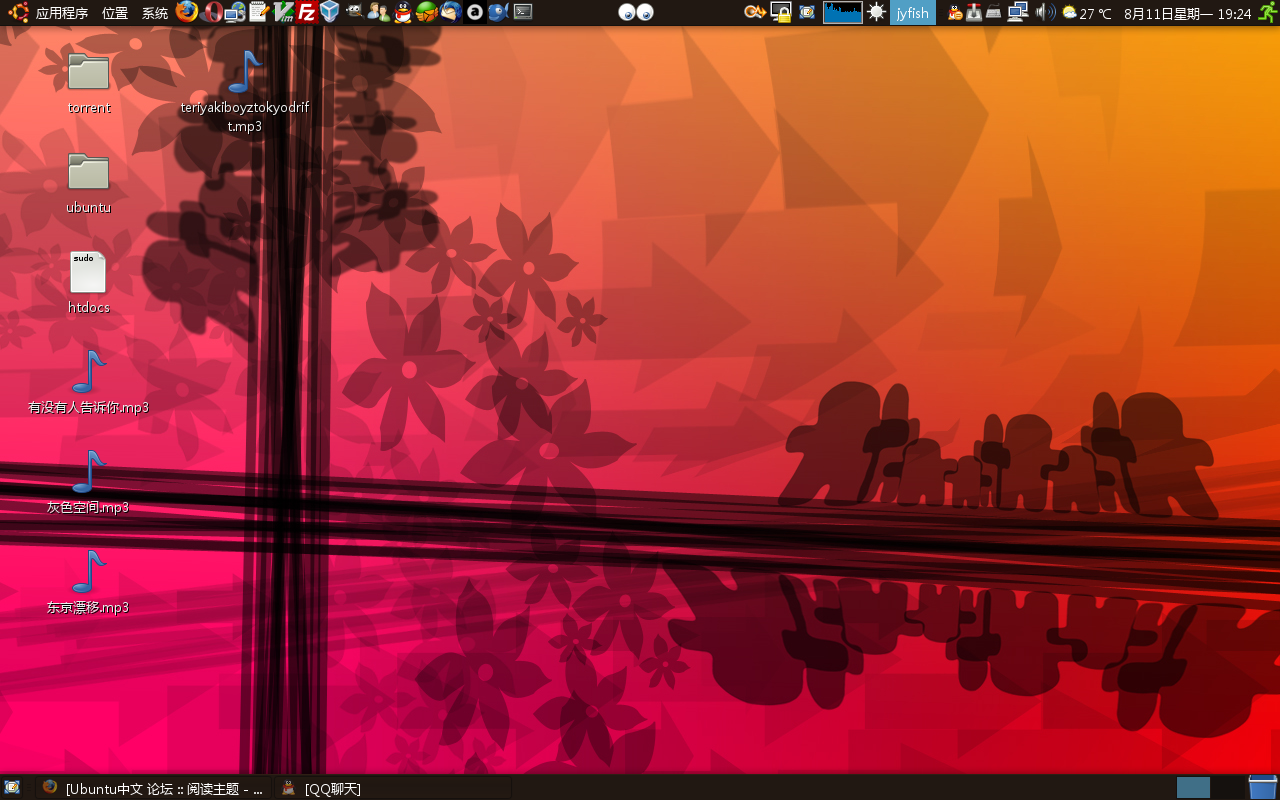1280x800 pixels.
Task: Open the Ubuntu logo applications menu
Action: [x=18, y=13]
